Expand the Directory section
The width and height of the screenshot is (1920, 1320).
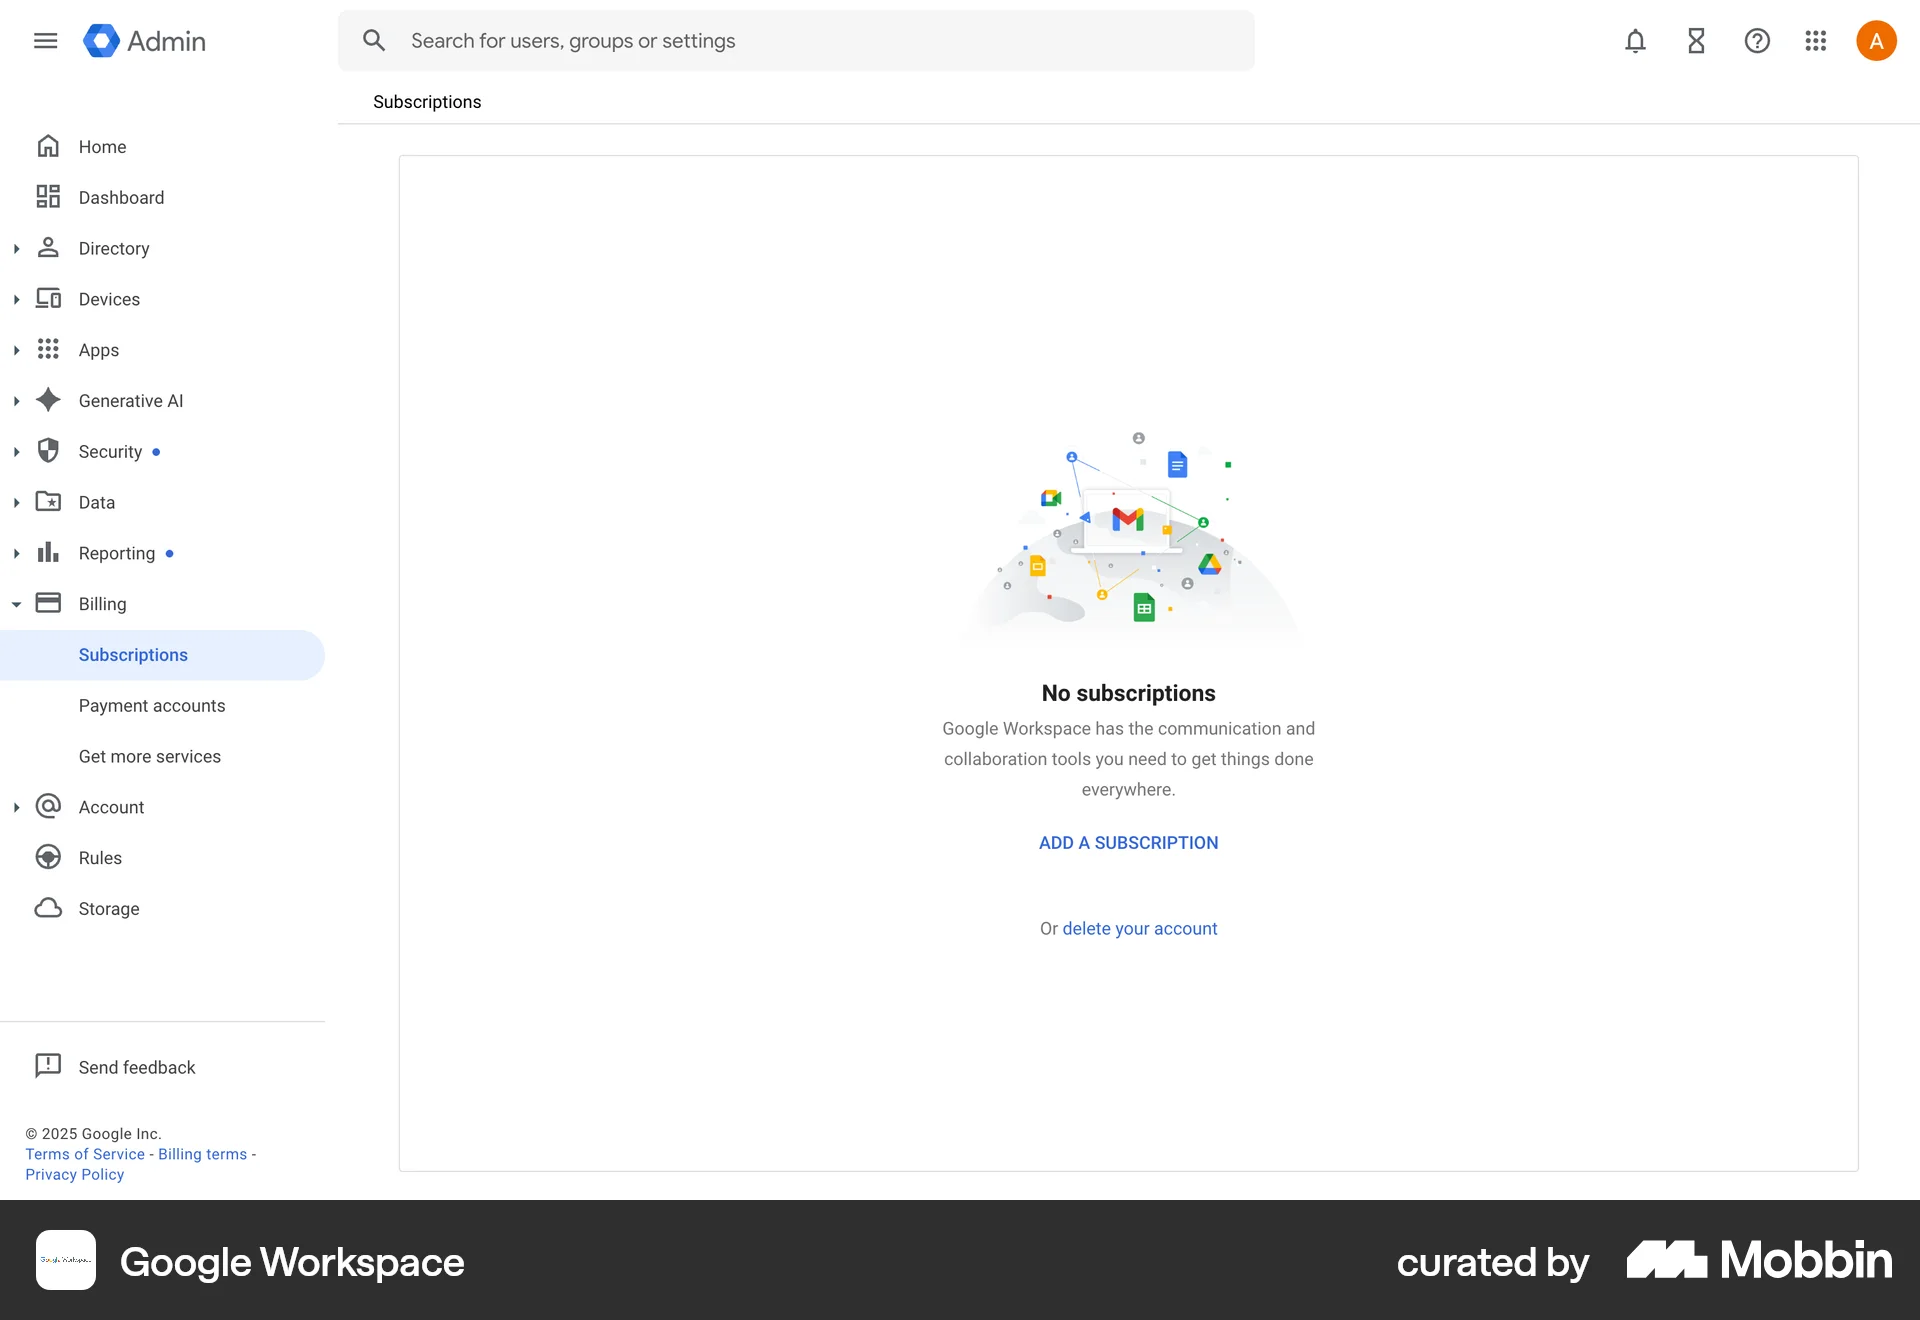pos(16,248)
